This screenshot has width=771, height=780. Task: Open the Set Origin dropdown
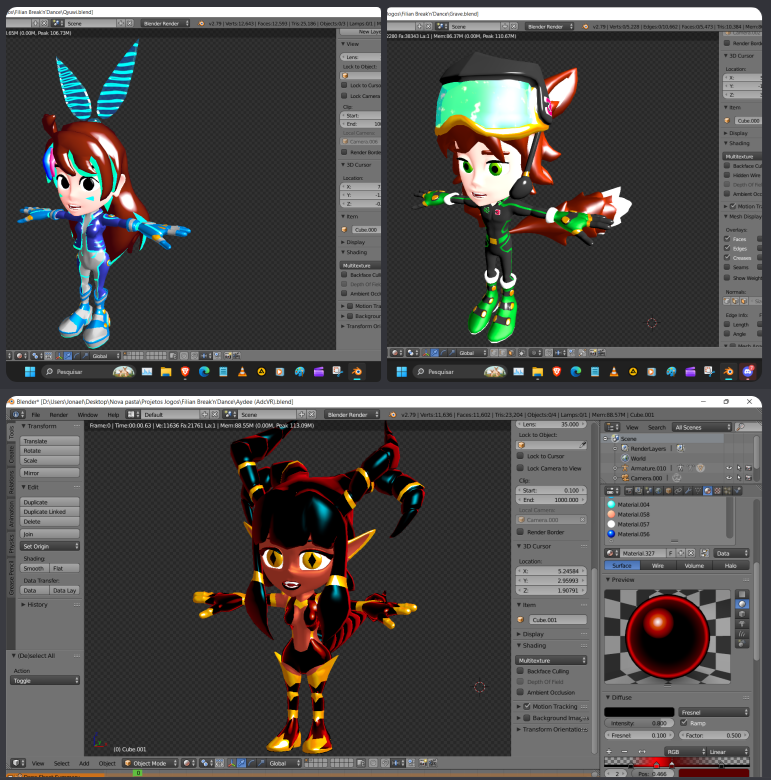coord(50,546)
